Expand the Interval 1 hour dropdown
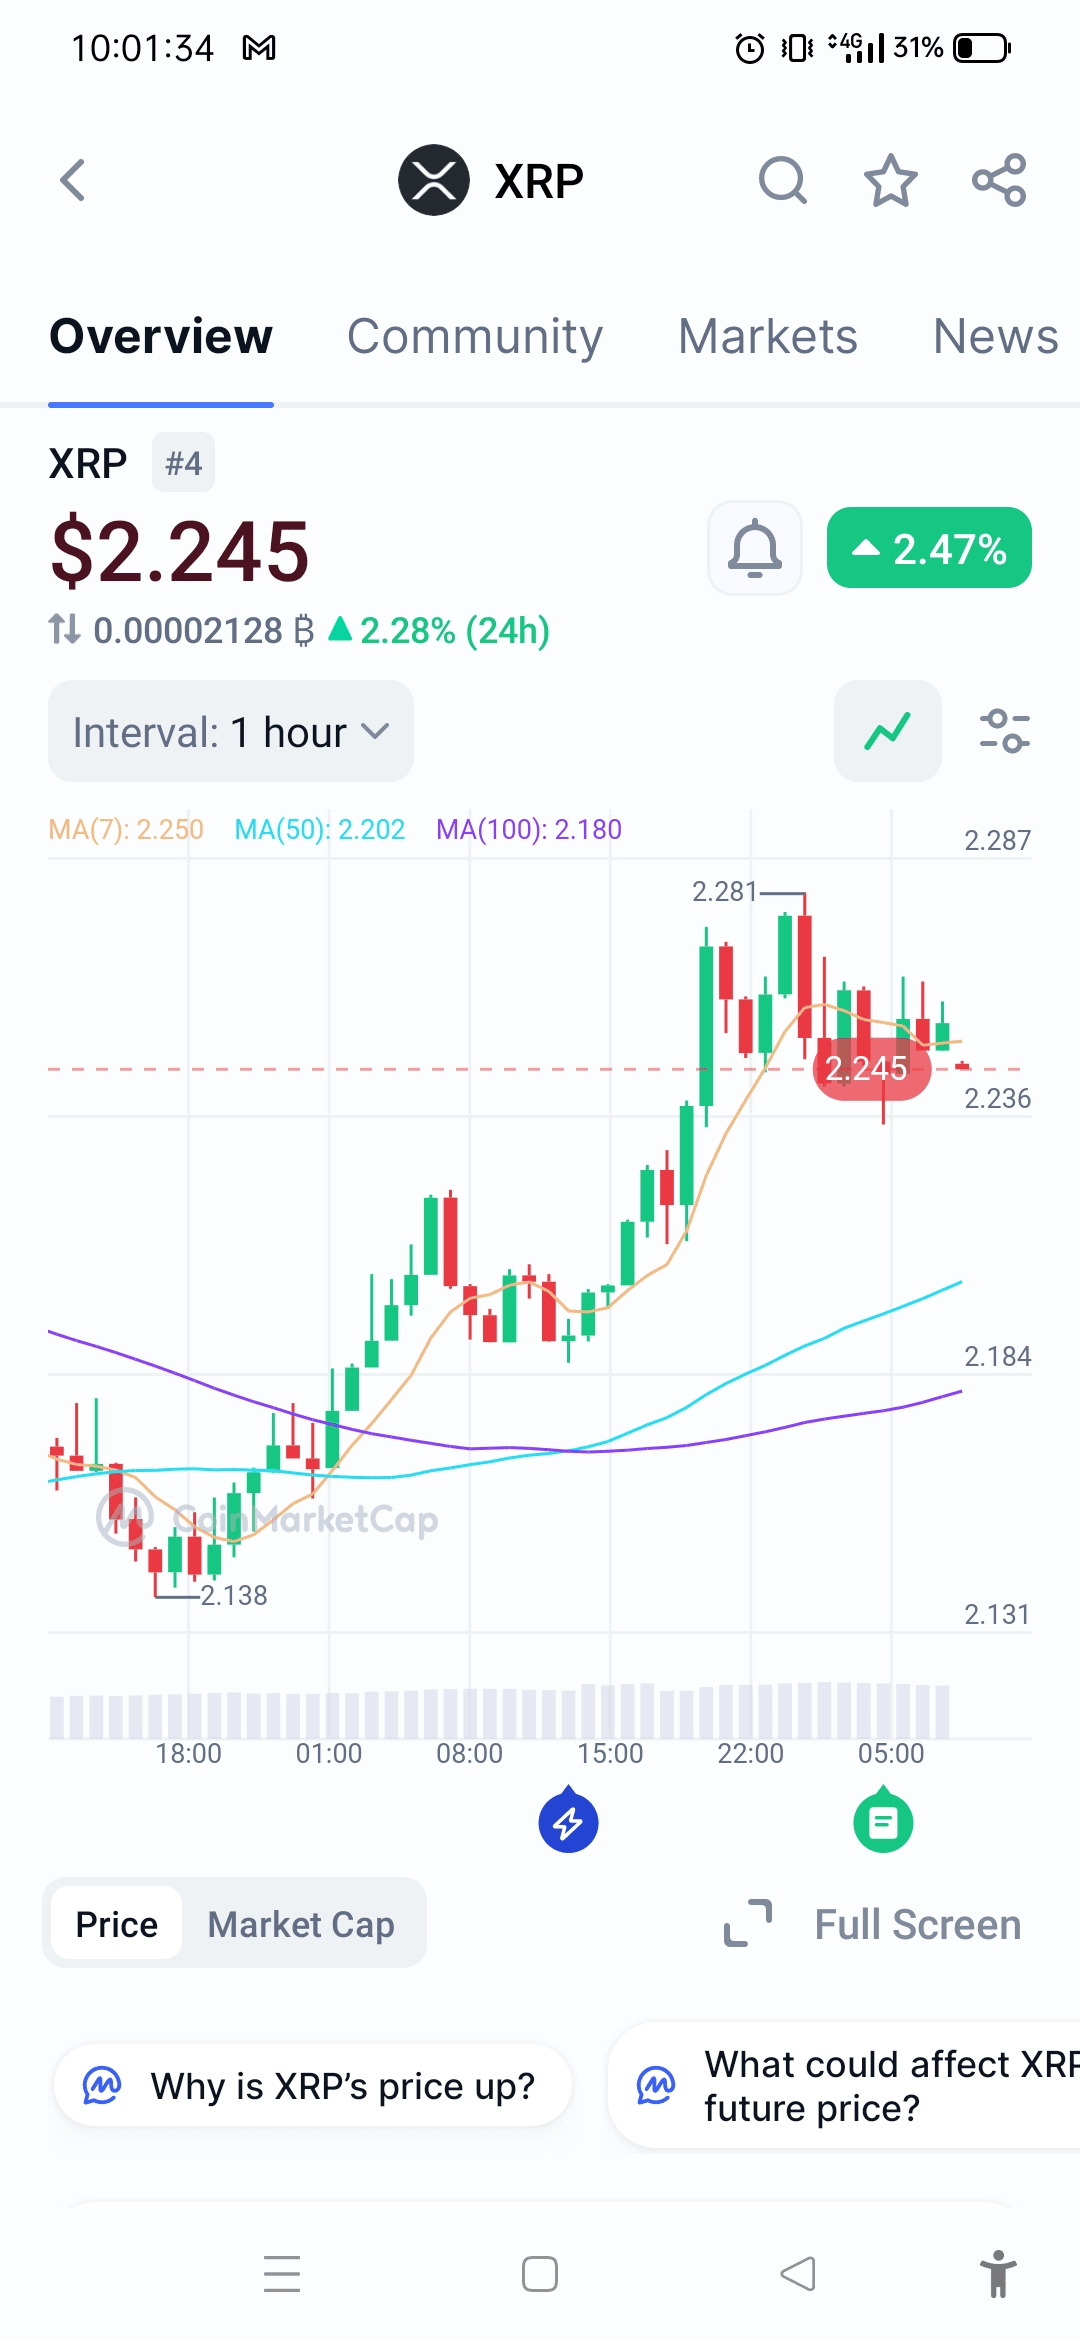 231,731
